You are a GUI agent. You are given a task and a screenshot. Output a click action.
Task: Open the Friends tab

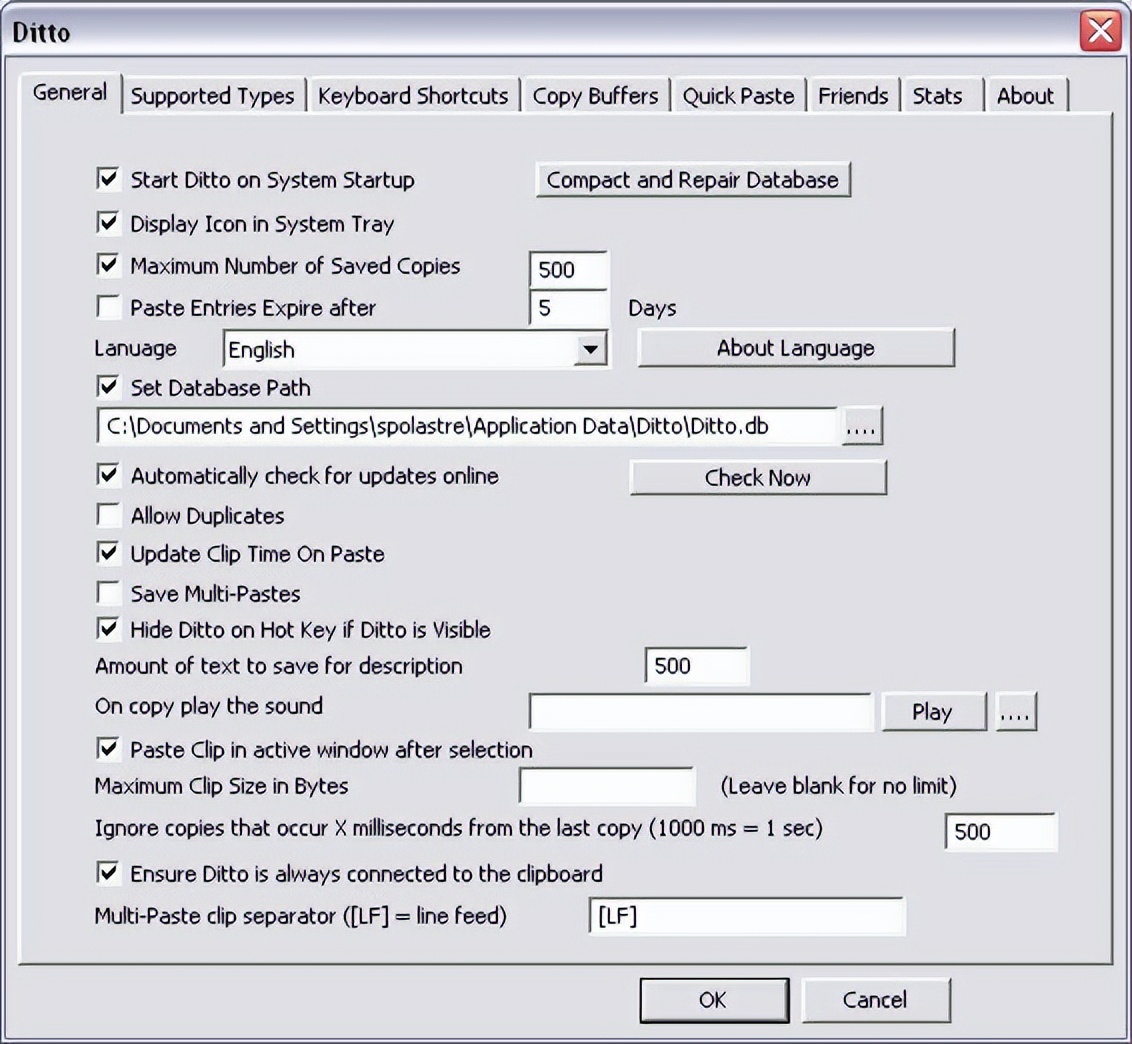pos(853,95)
